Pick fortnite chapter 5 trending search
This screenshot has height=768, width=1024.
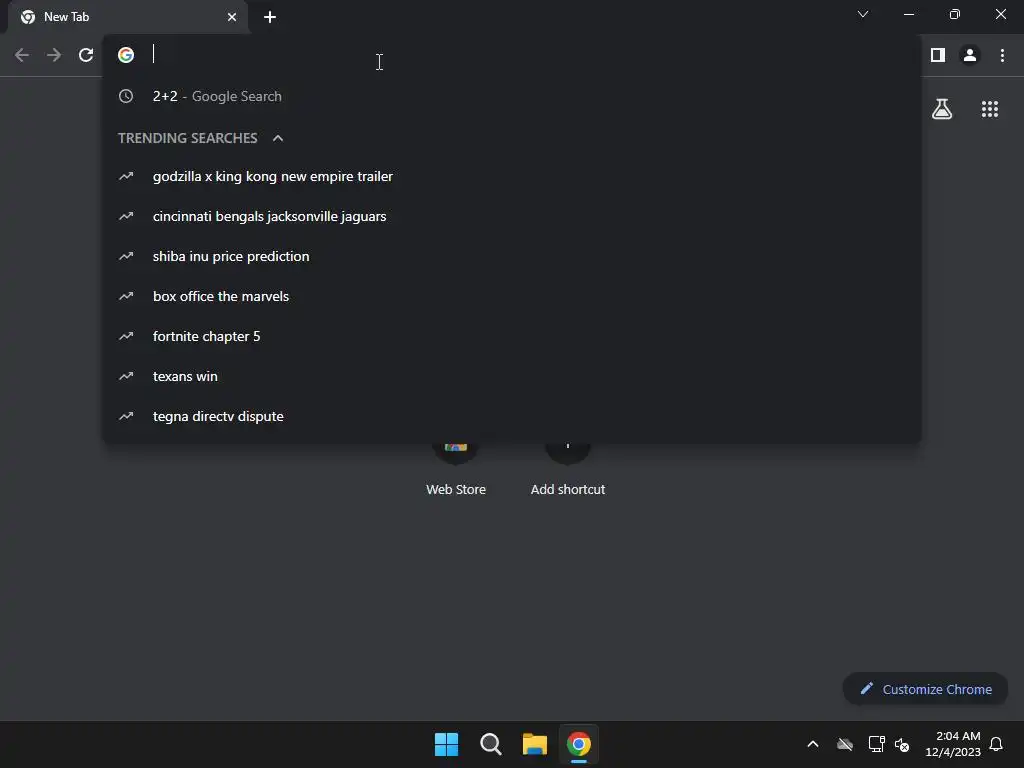(512, 336)
